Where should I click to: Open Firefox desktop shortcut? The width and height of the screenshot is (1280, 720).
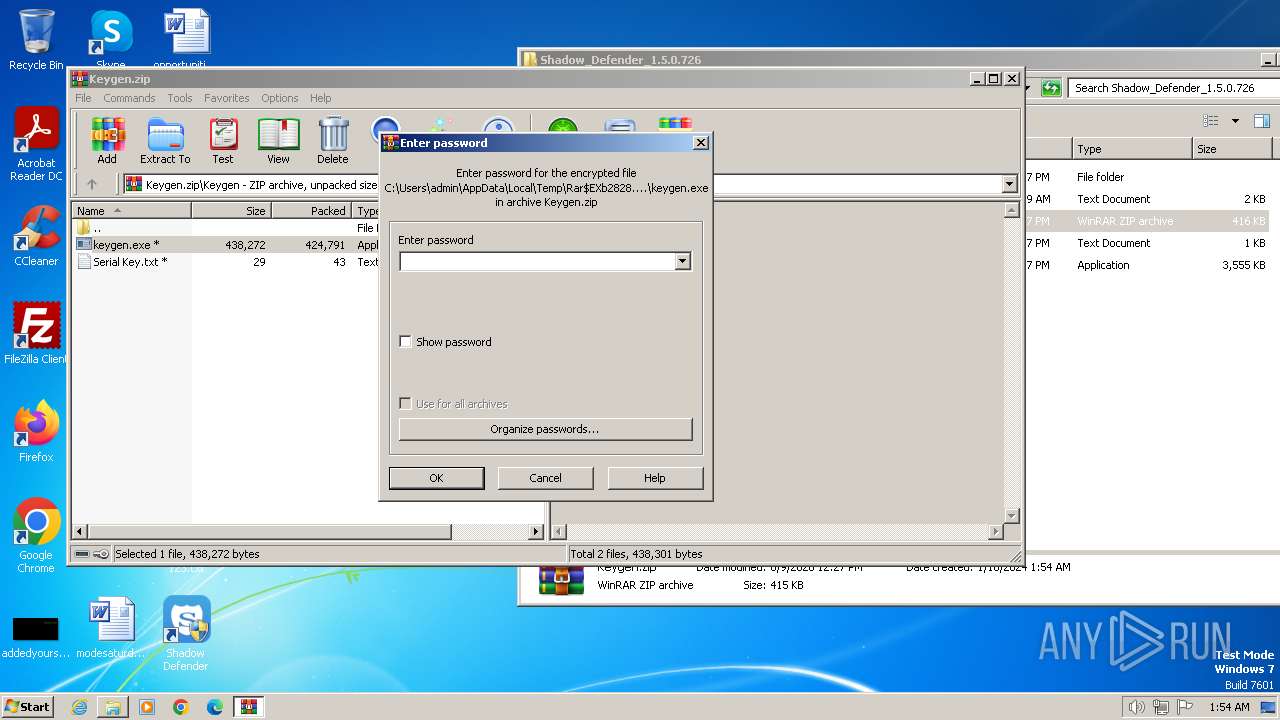click(x=36, y=432)
